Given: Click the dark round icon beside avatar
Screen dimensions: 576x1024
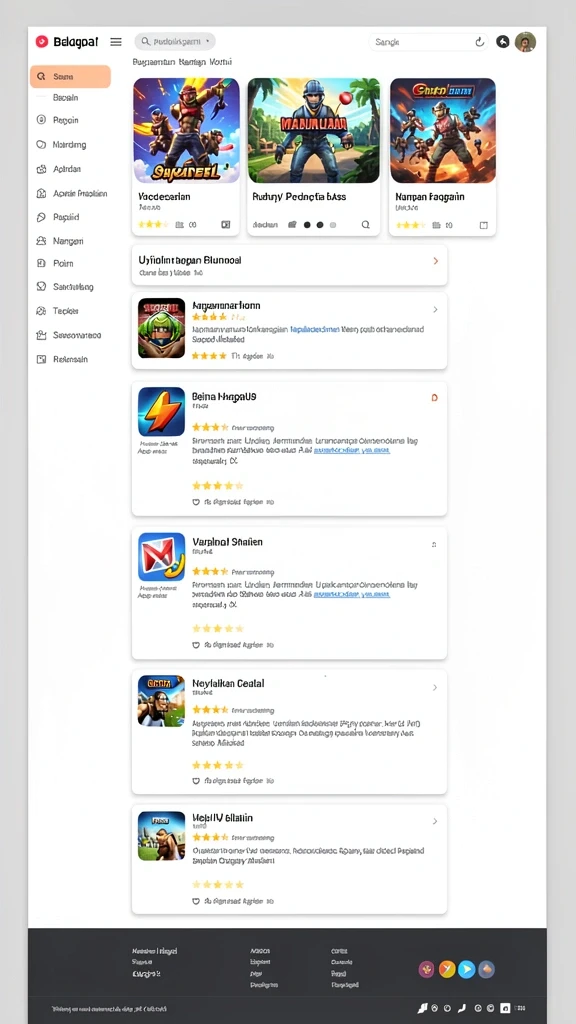Looking at the screenshot, I should tap(502, 42).
